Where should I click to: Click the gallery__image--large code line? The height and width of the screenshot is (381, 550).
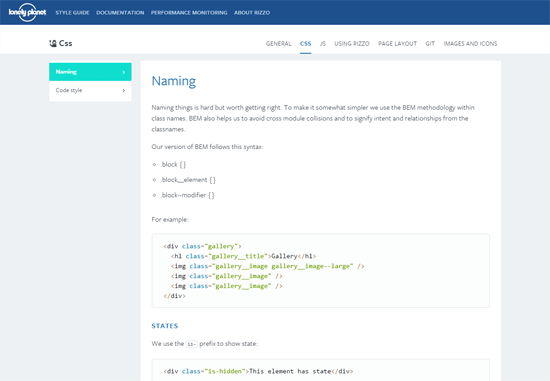(x=268, y=266)
